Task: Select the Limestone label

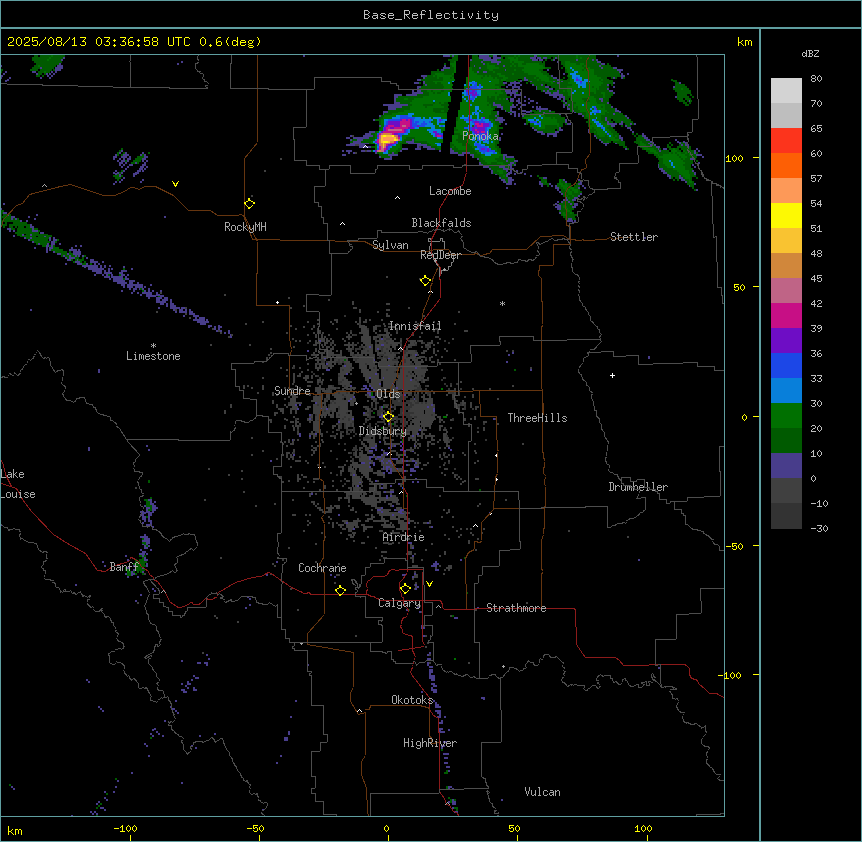Action: click(x=153, y=356)
